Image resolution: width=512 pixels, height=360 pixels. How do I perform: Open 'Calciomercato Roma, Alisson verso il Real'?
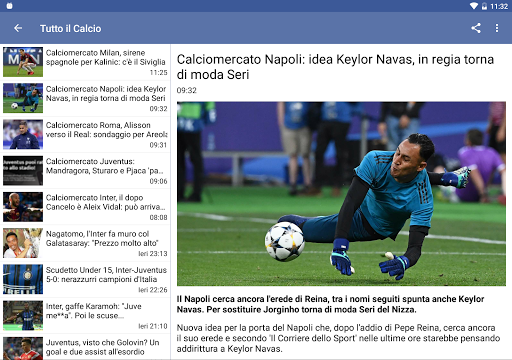click(106, 130)
